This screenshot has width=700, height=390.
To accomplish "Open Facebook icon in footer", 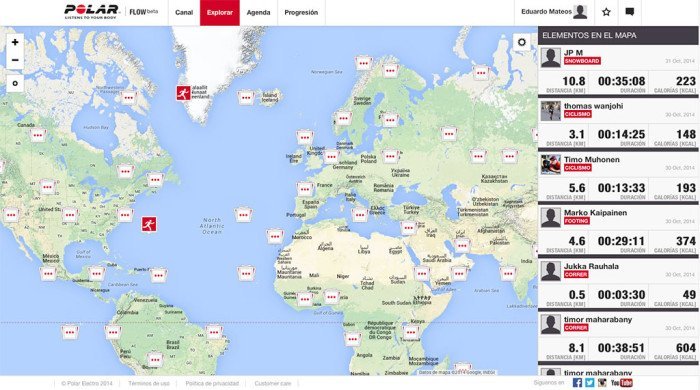I will tap(577, 383).
